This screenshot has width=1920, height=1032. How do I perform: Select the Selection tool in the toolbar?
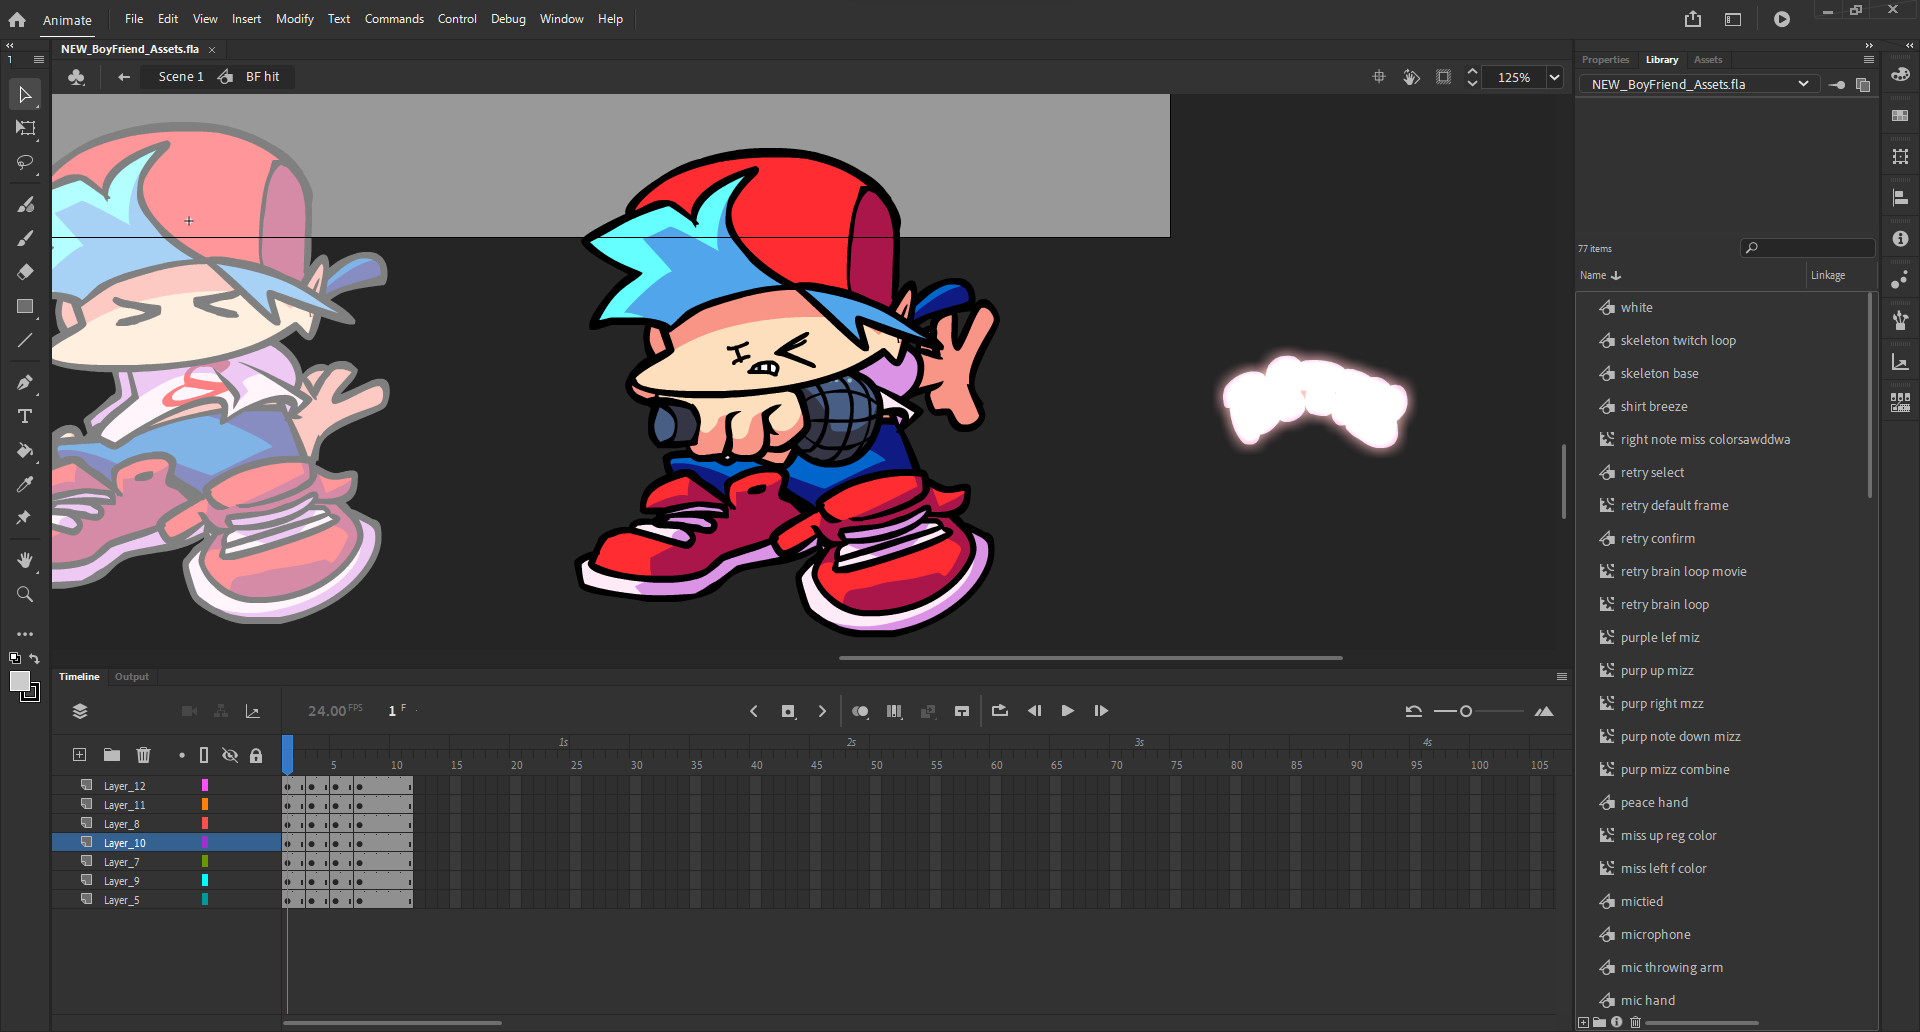(x=25, y=94)
